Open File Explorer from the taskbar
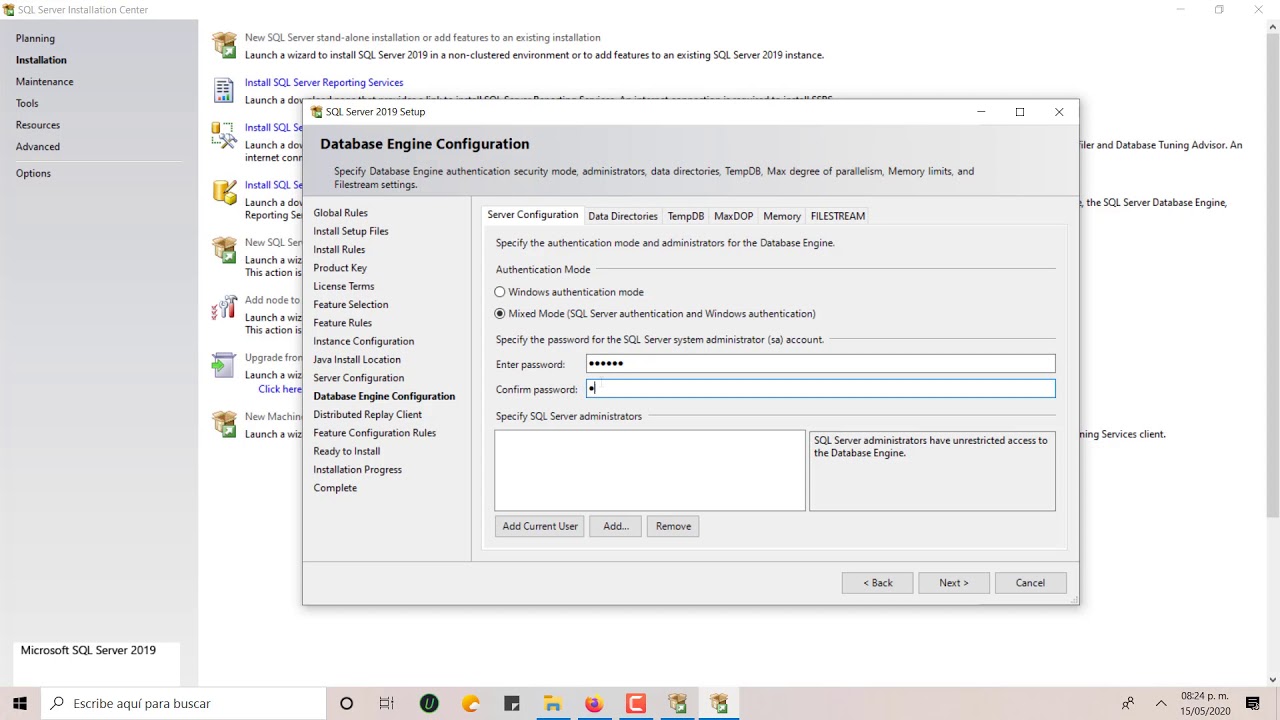The image size is (1280, 720). point(552,703)
